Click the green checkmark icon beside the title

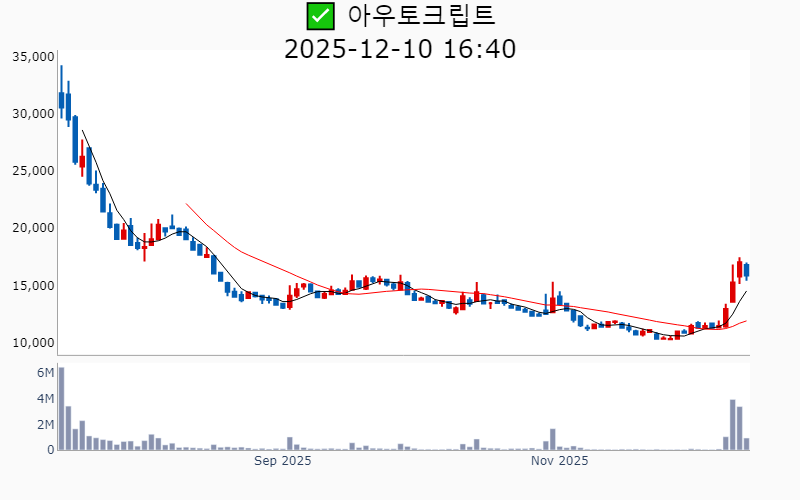[x=320, y=16]
